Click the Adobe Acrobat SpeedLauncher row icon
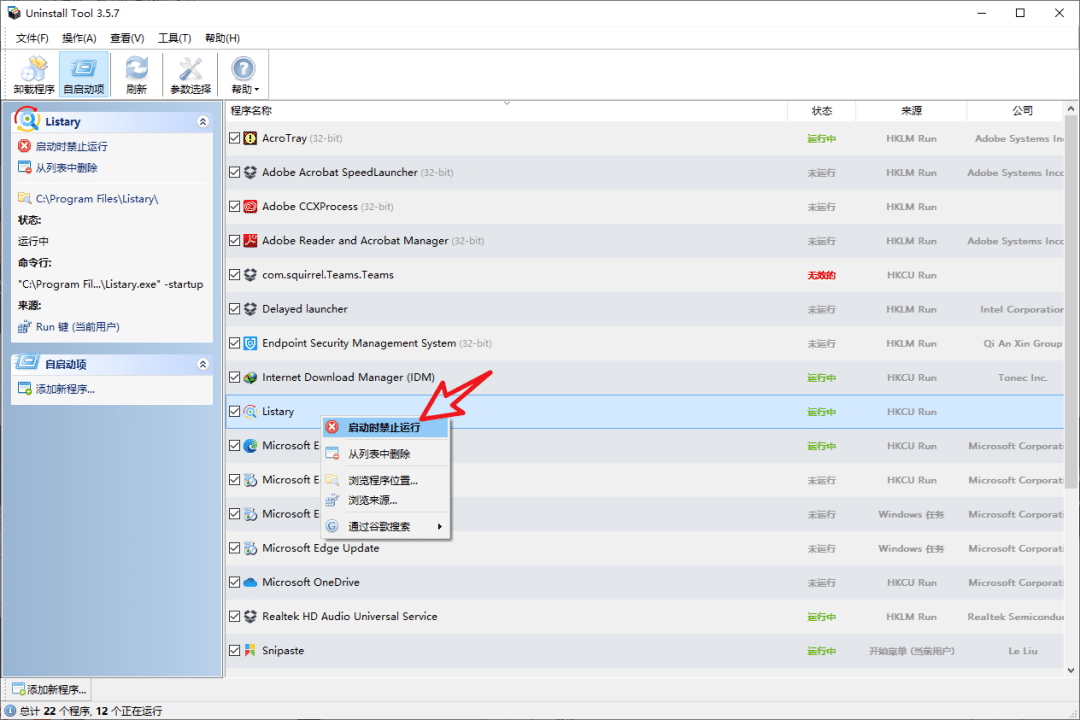Screen dimensions: 1080x720 250,172
